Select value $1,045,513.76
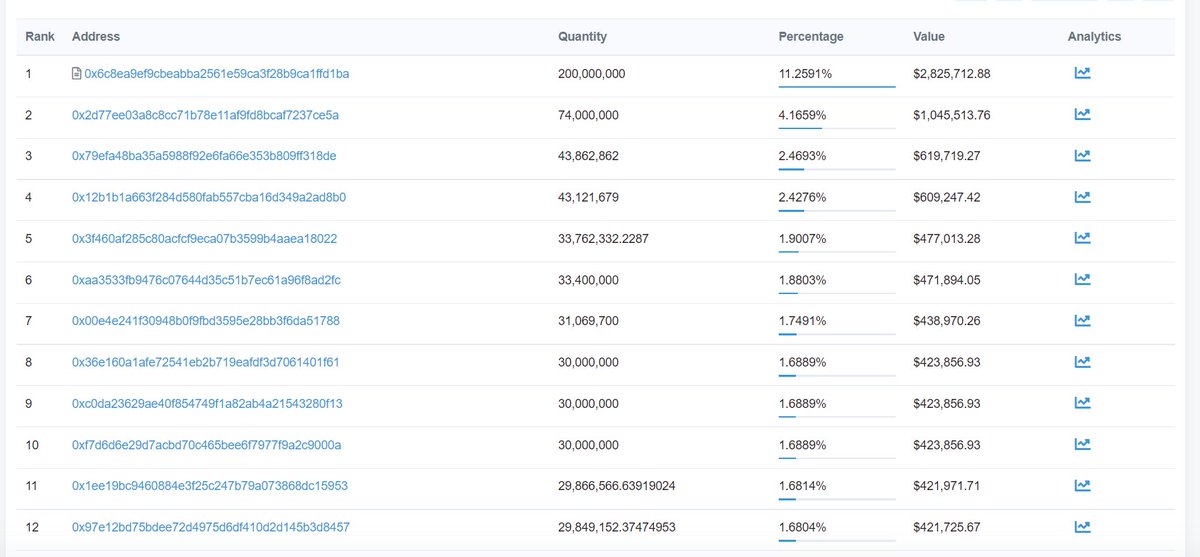The height and width of the screenshot is (557, 1200). pos(952,115)
